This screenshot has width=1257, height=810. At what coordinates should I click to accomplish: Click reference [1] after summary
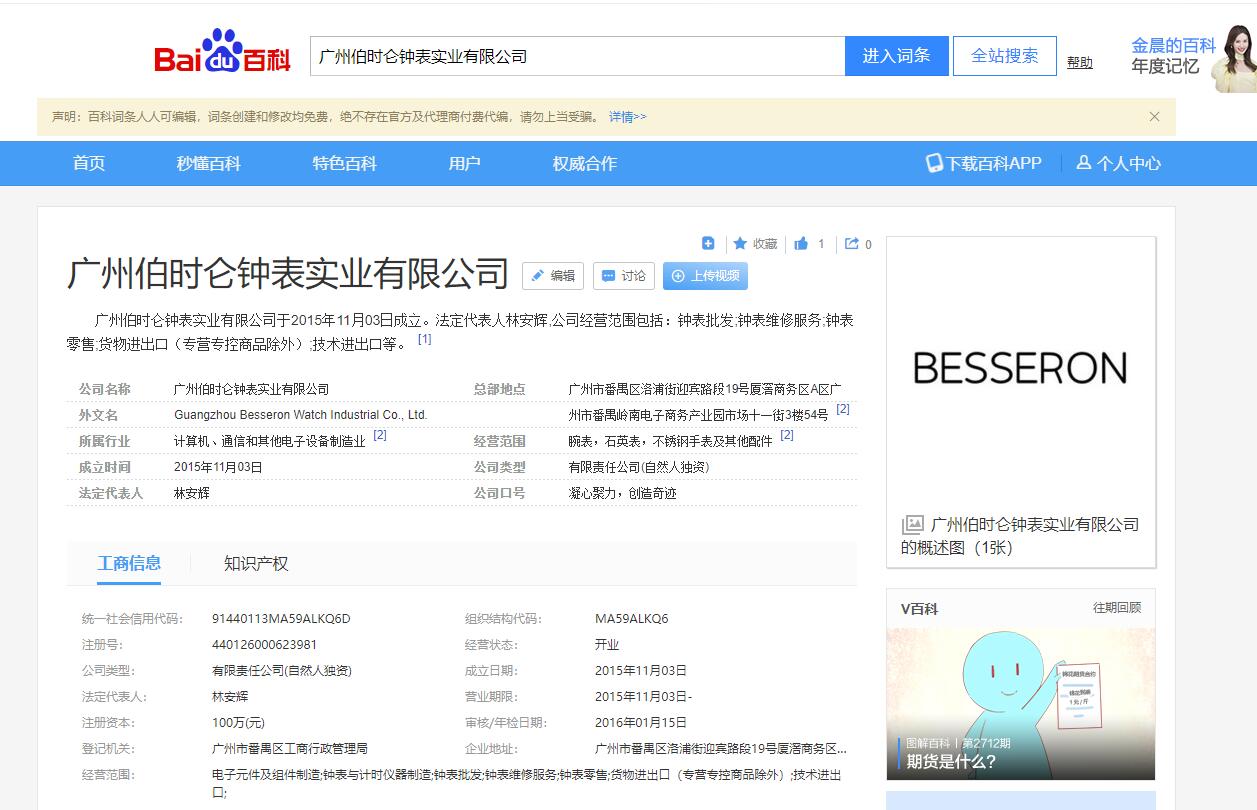[x=424, y=339]
